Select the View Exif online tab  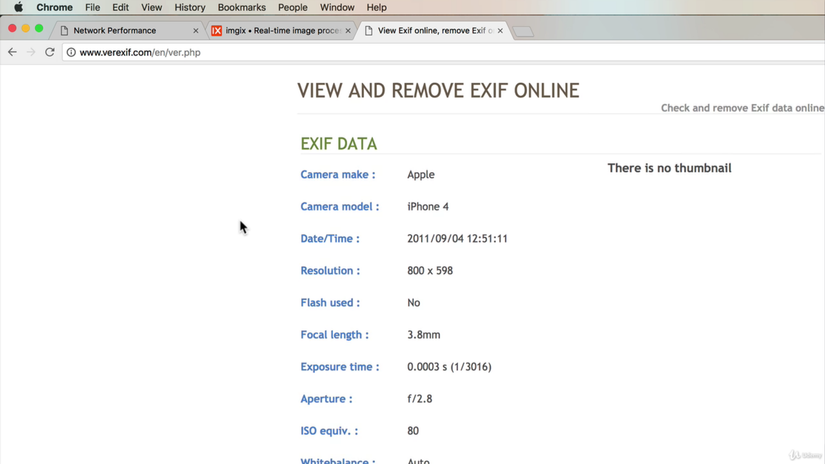[434, 31]
